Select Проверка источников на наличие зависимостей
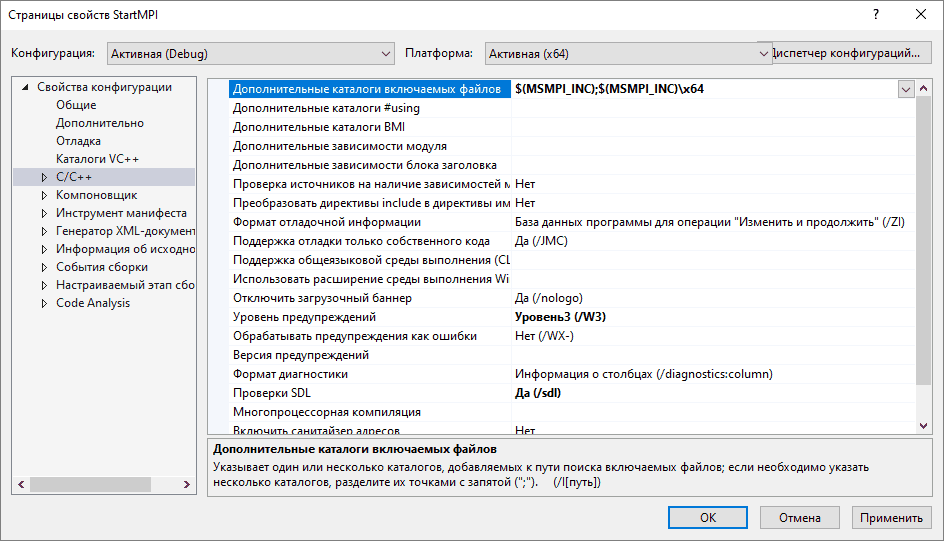Screen dimensions: 944x541 pyautogui.click(x=370, y=184)
